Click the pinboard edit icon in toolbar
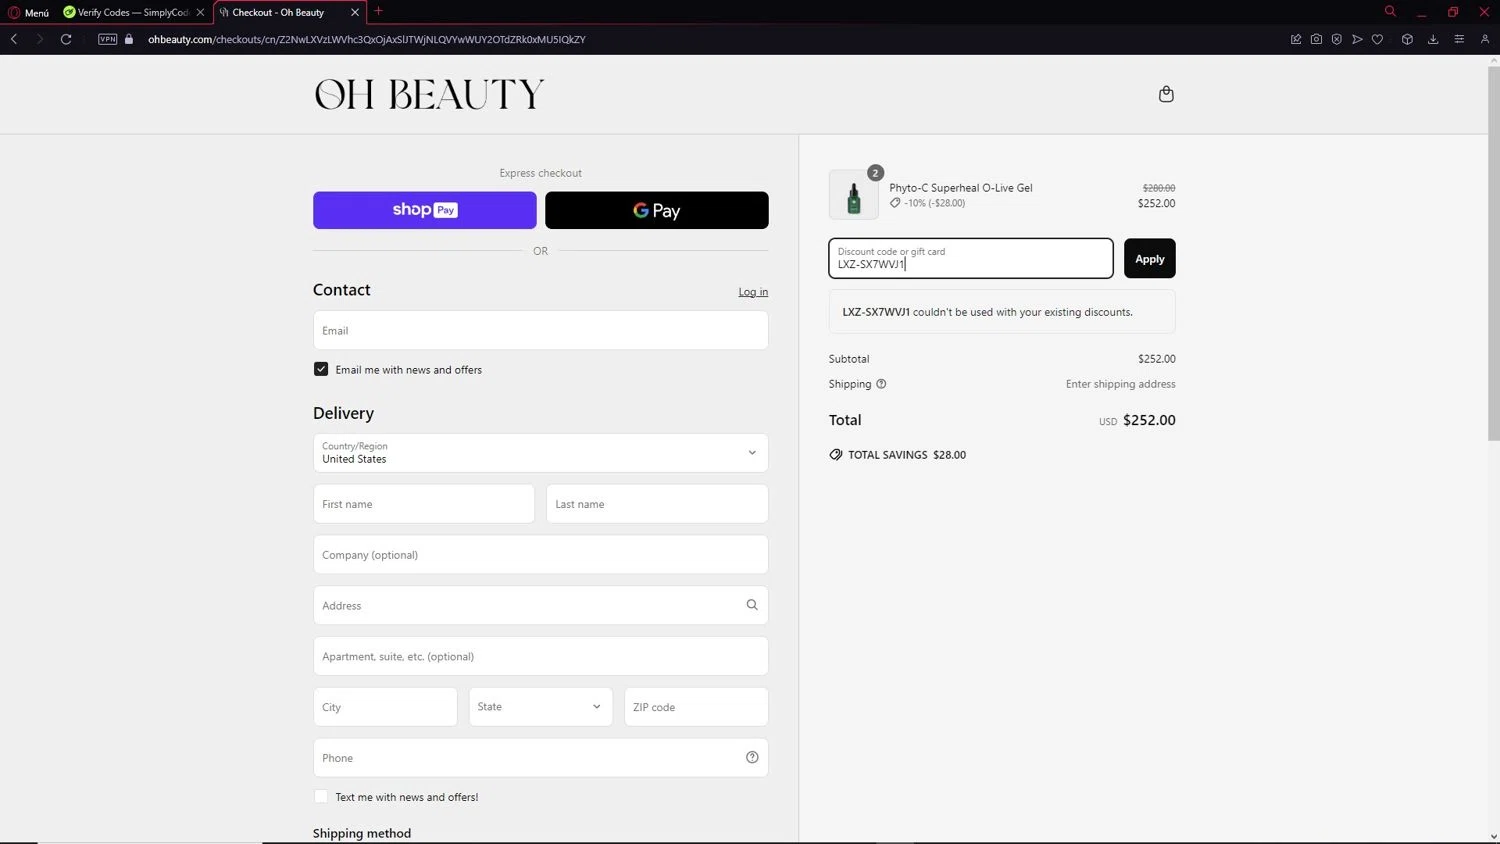Image resolution: width=1500 pixels, height=844 pixels. (x=1296, y=39)
